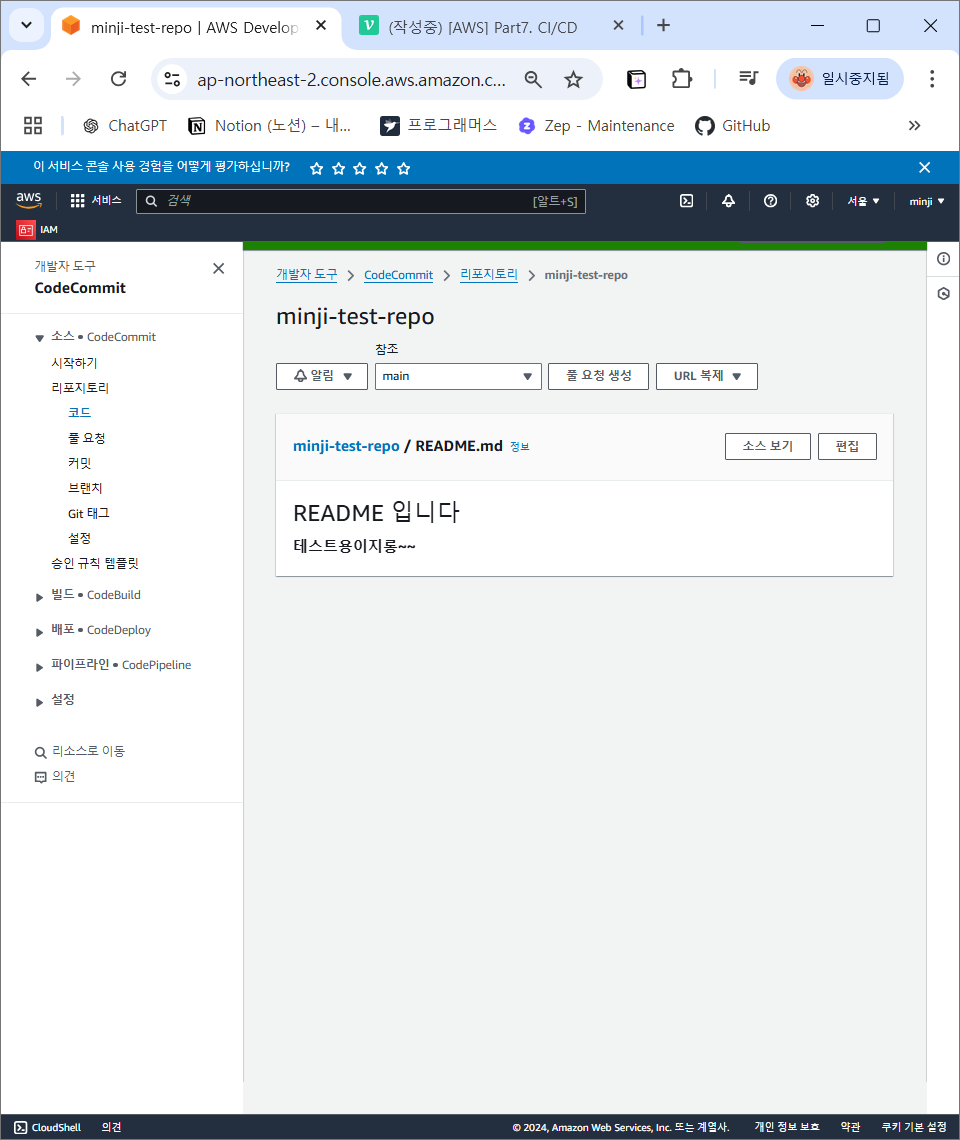Viewport: 960px width, 1140px height.
Task: Open the notifications bell in AWS header
Action: coord(728,201)
